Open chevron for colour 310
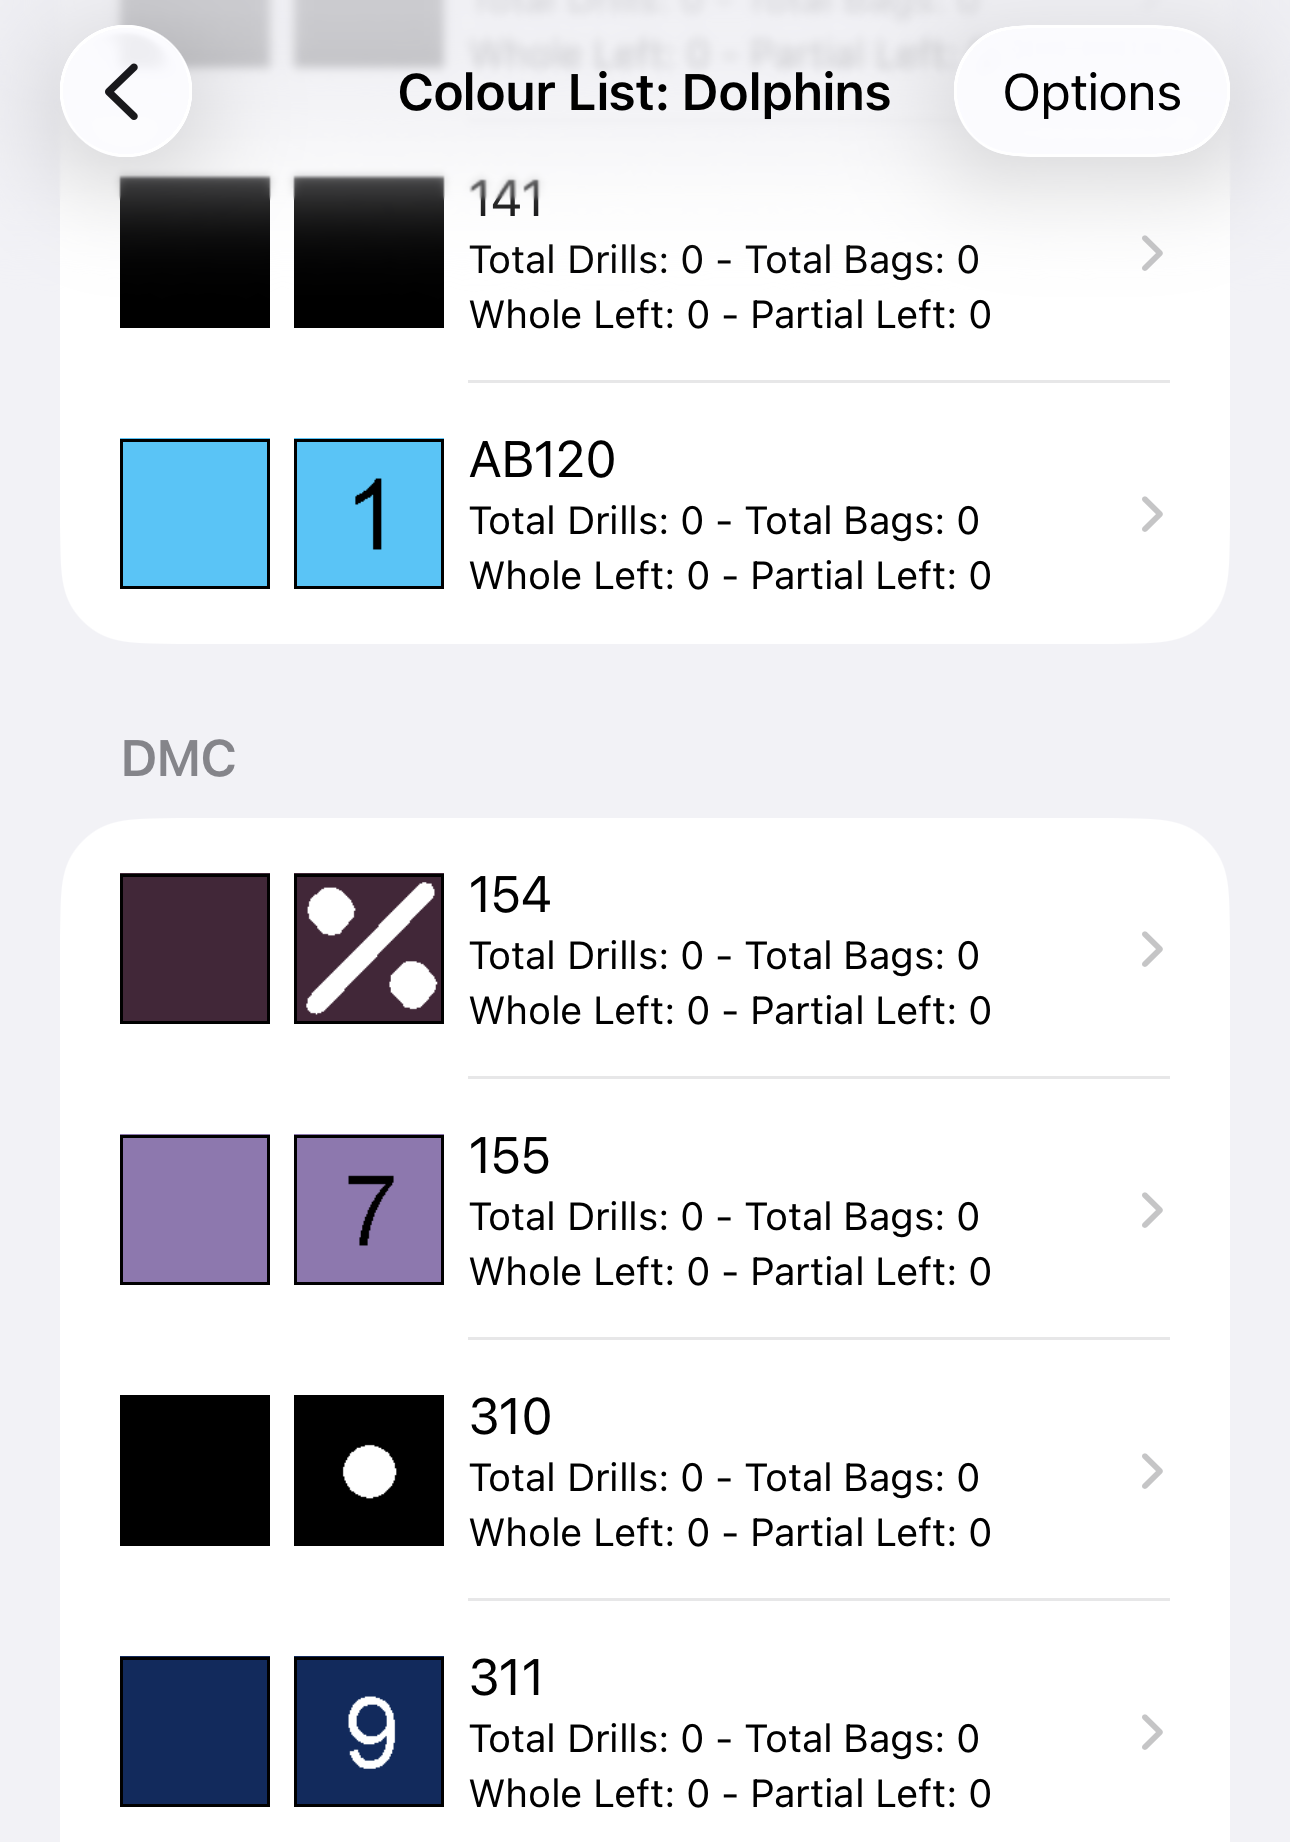The image size is (1290, 1842). (x=1152, y=1471)
